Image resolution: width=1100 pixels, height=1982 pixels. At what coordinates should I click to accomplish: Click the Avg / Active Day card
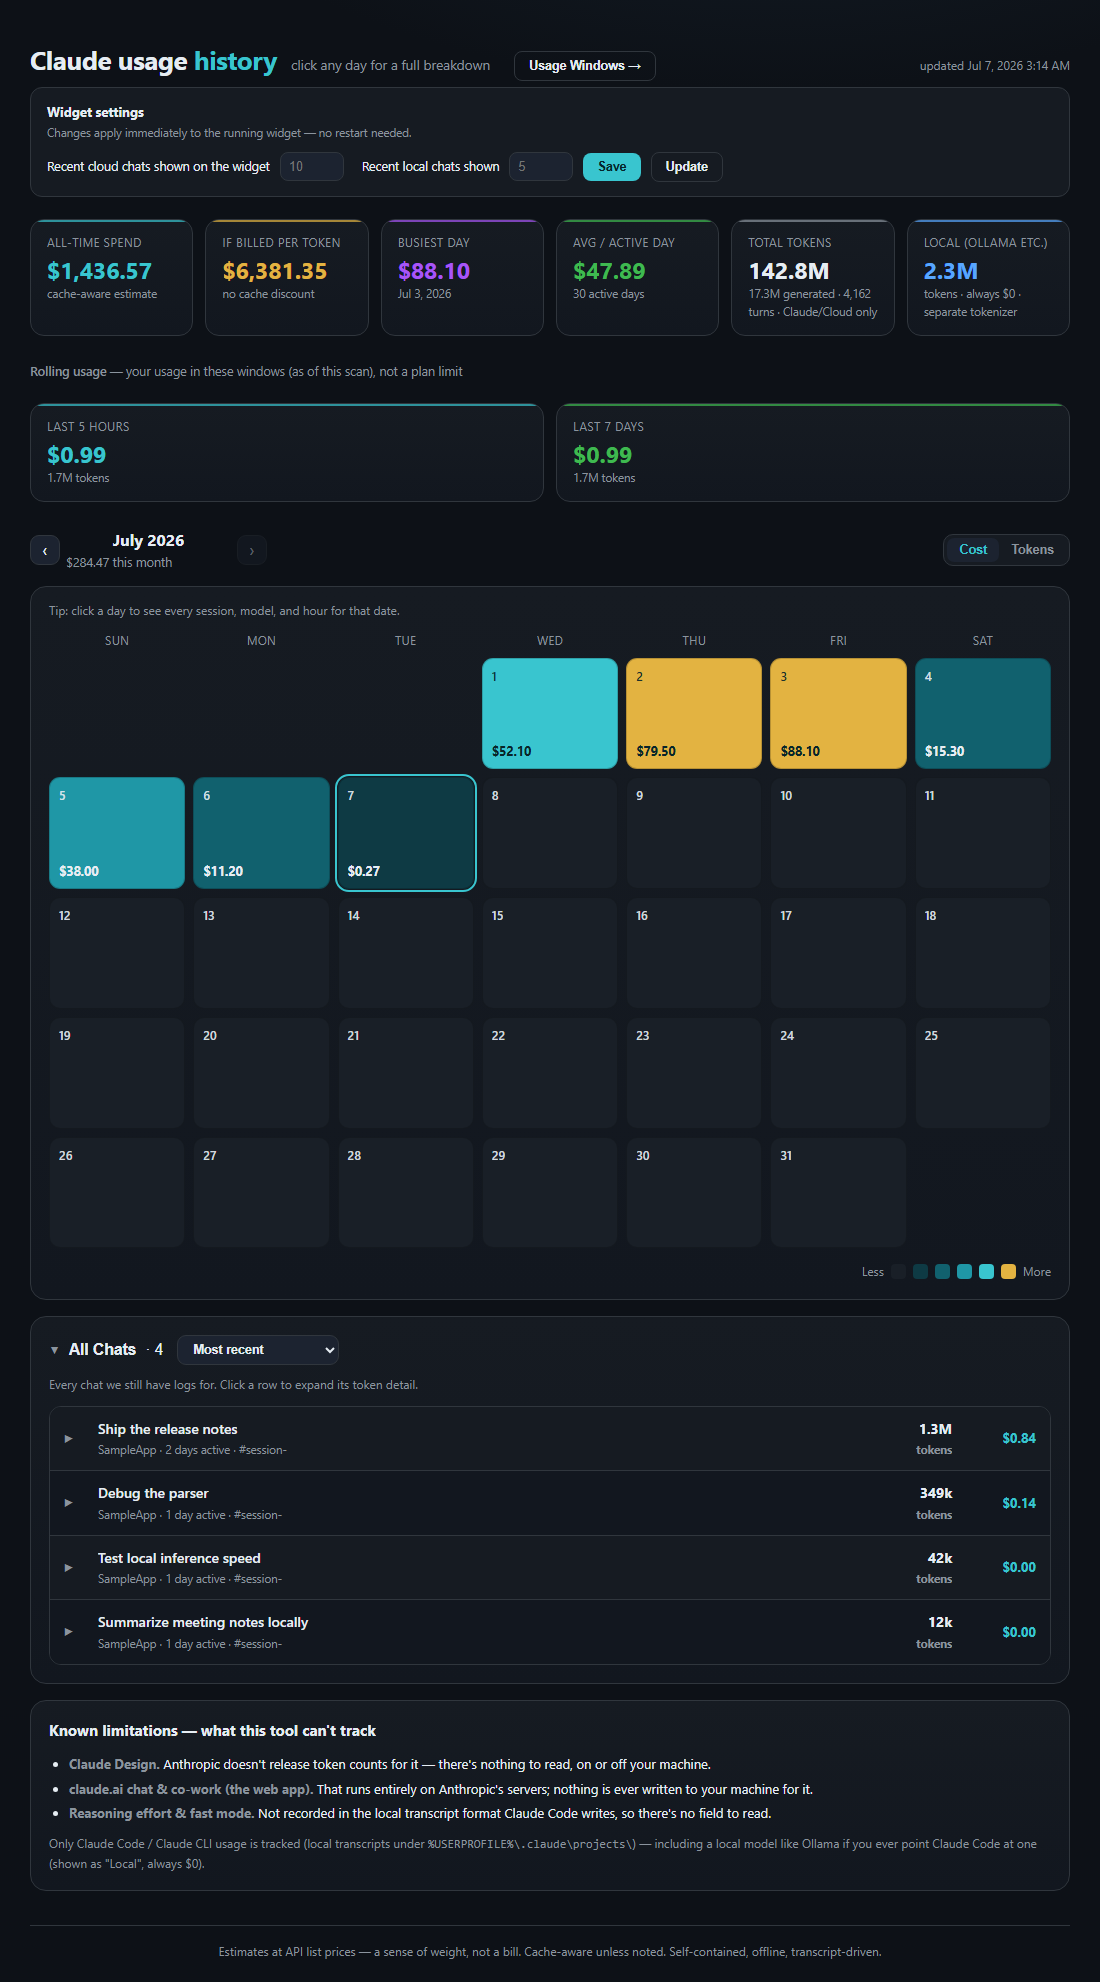pos(637,277)
